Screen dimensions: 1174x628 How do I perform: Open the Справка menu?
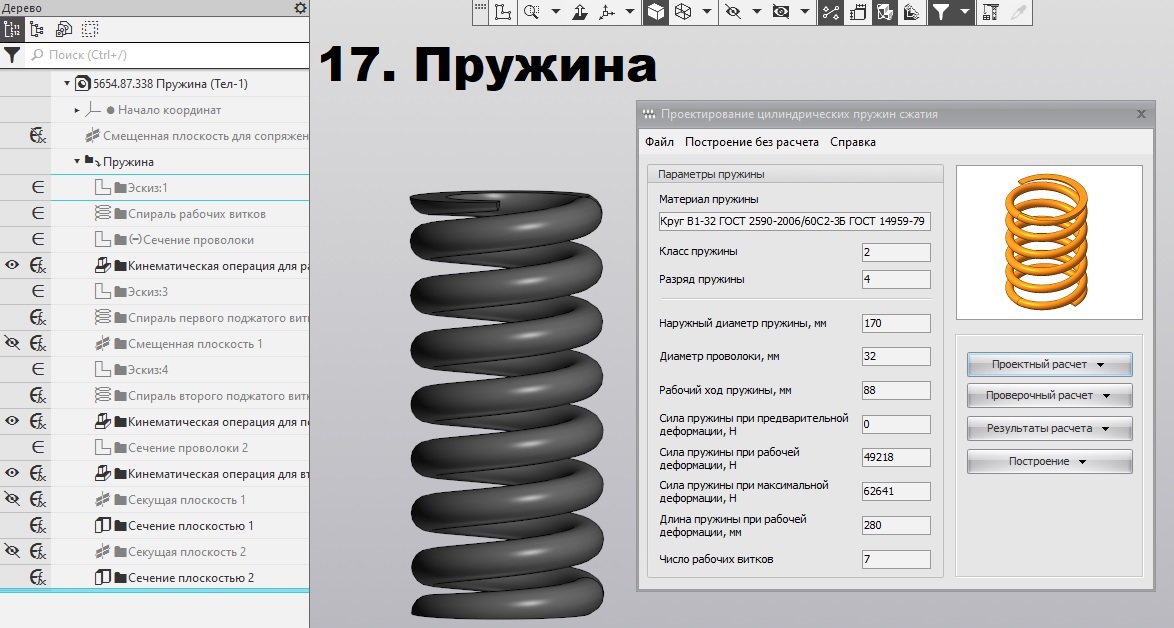click(x=852, y=142)
